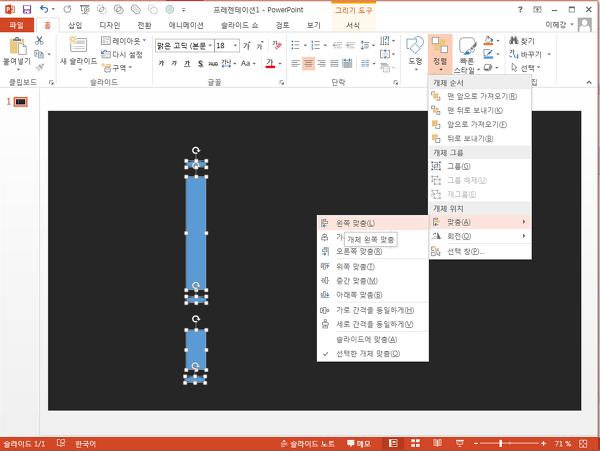Open 빠른 스타일 quick styles
The image size is (600, 451).
point(466,55)
